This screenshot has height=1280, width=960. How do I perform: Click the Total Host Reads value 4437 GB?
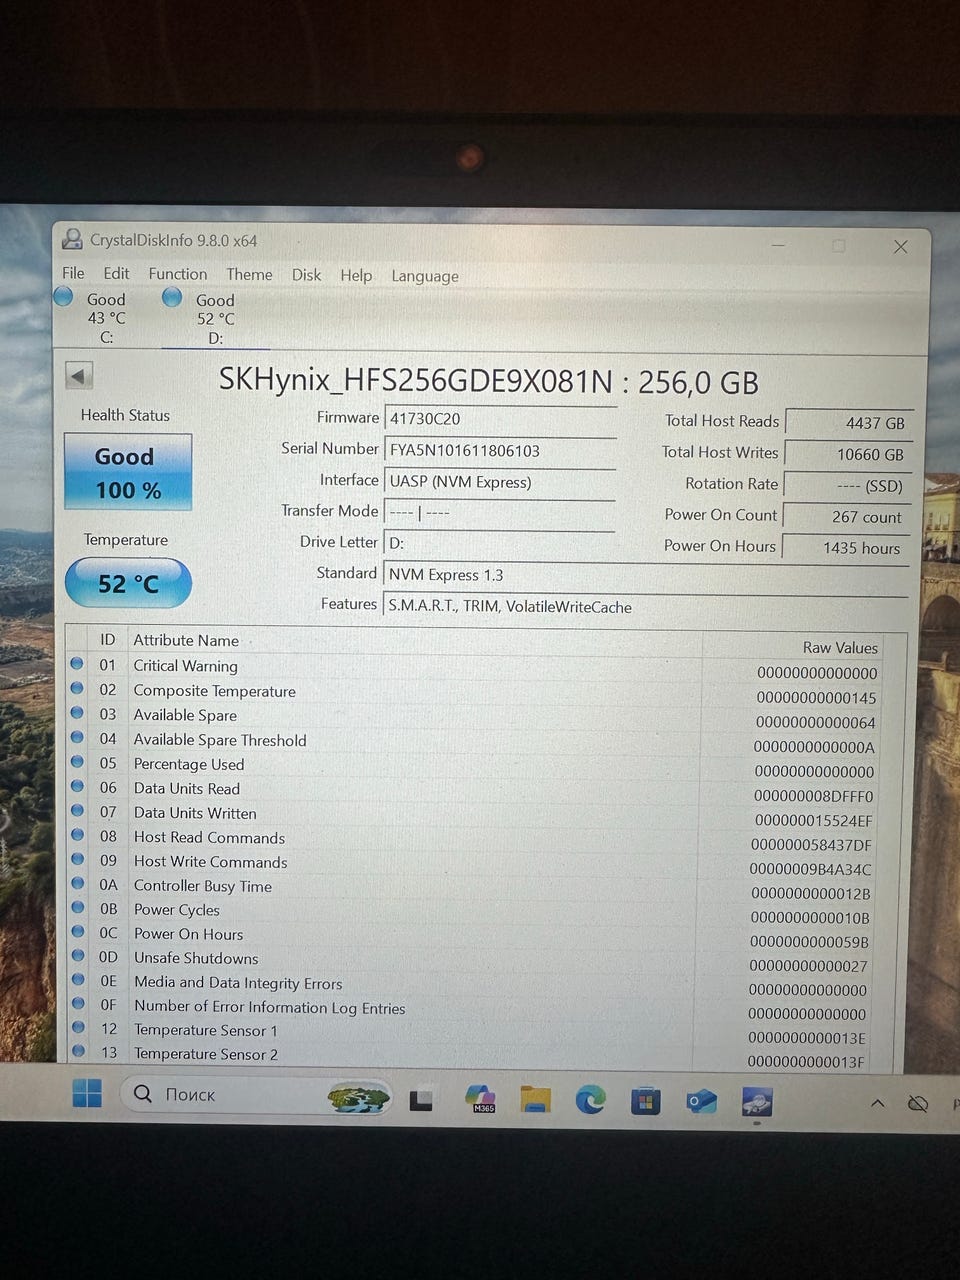(x=848, y=423)
